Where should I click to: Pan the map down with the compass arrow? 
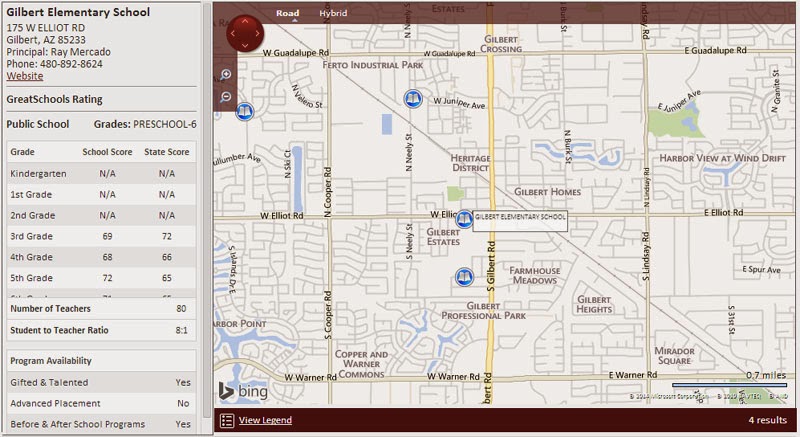245,46
